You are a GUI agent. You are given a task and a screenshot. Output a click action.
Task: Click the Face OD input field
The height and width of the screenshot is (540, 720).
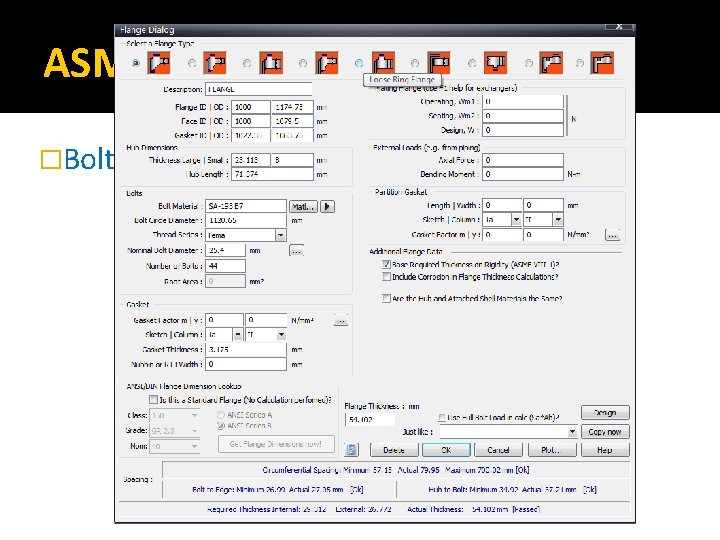[x=292, y=121]
